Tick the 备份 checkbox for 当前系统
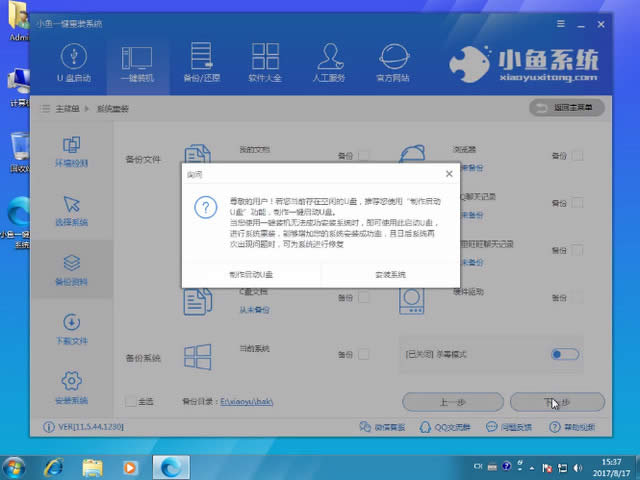Screen dimensions: 640x480 (x=364, y=354)
